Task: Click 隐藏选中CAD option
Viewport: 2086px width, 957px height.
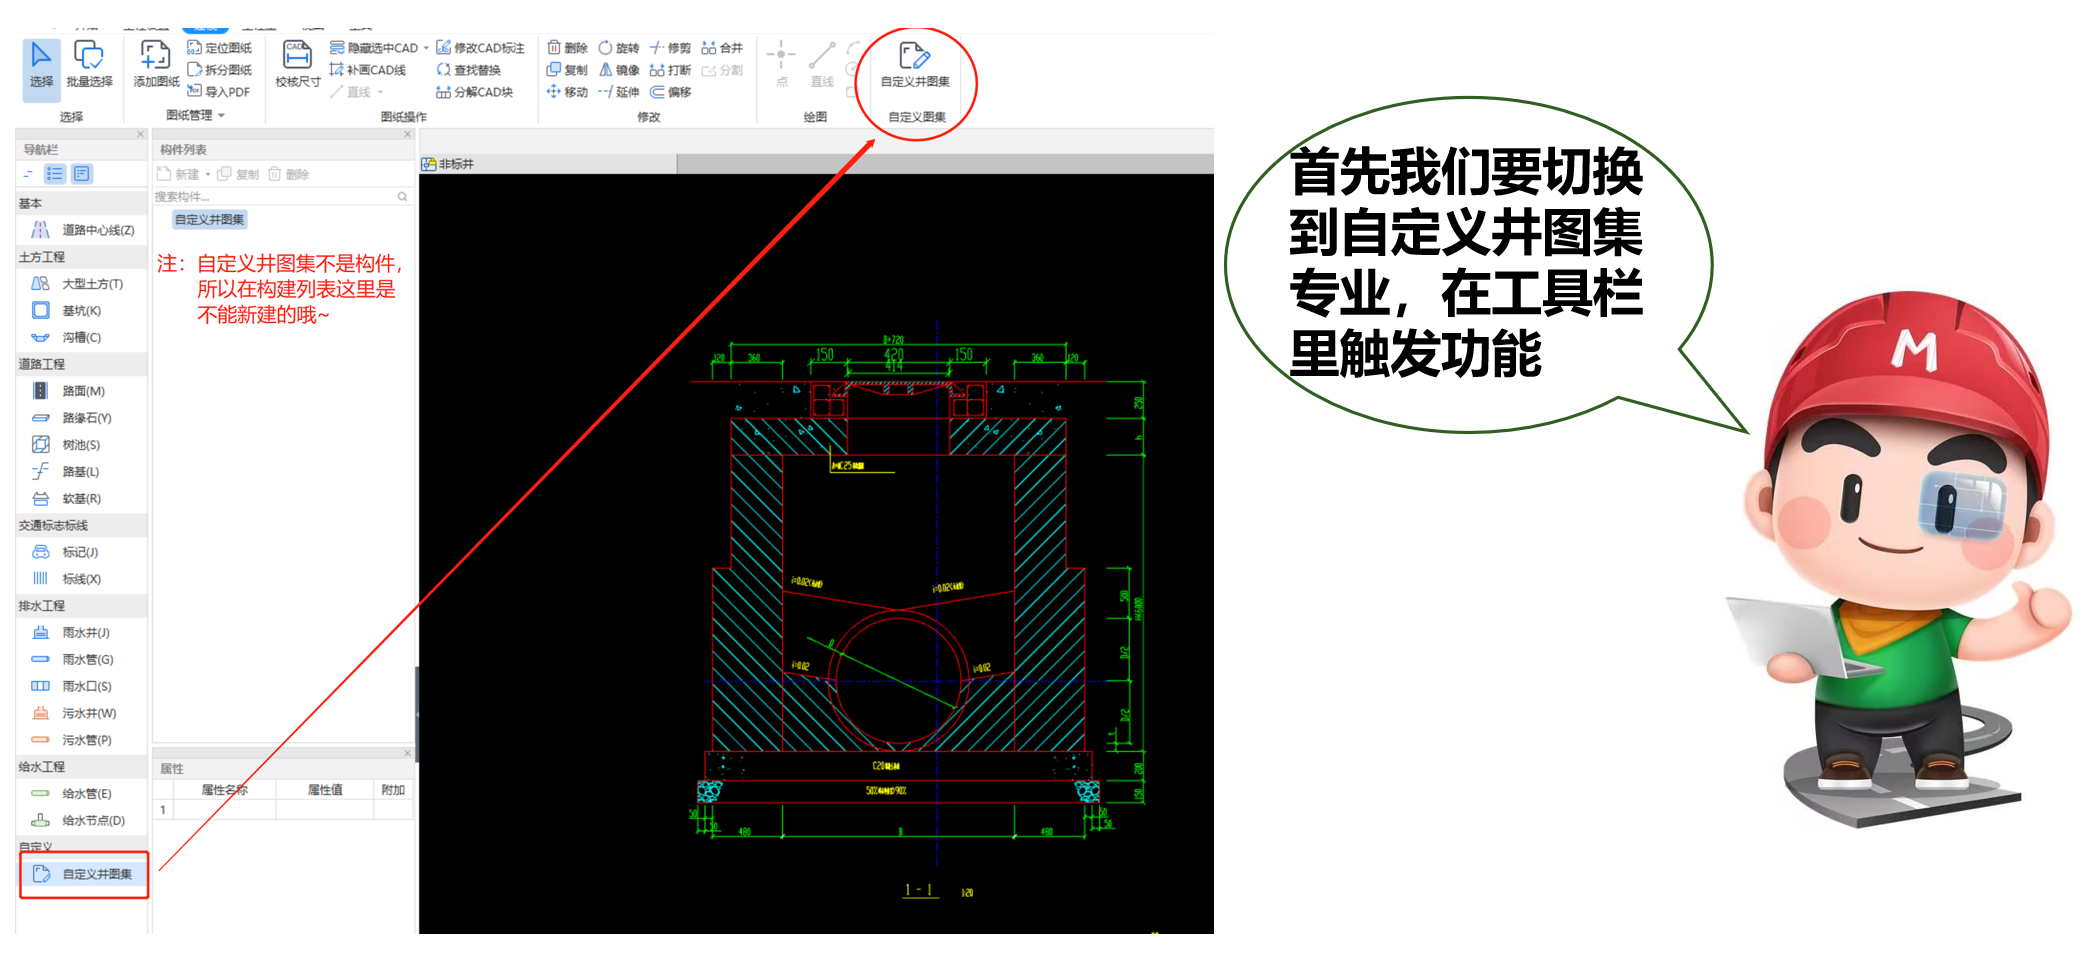Action: [374, 48]
